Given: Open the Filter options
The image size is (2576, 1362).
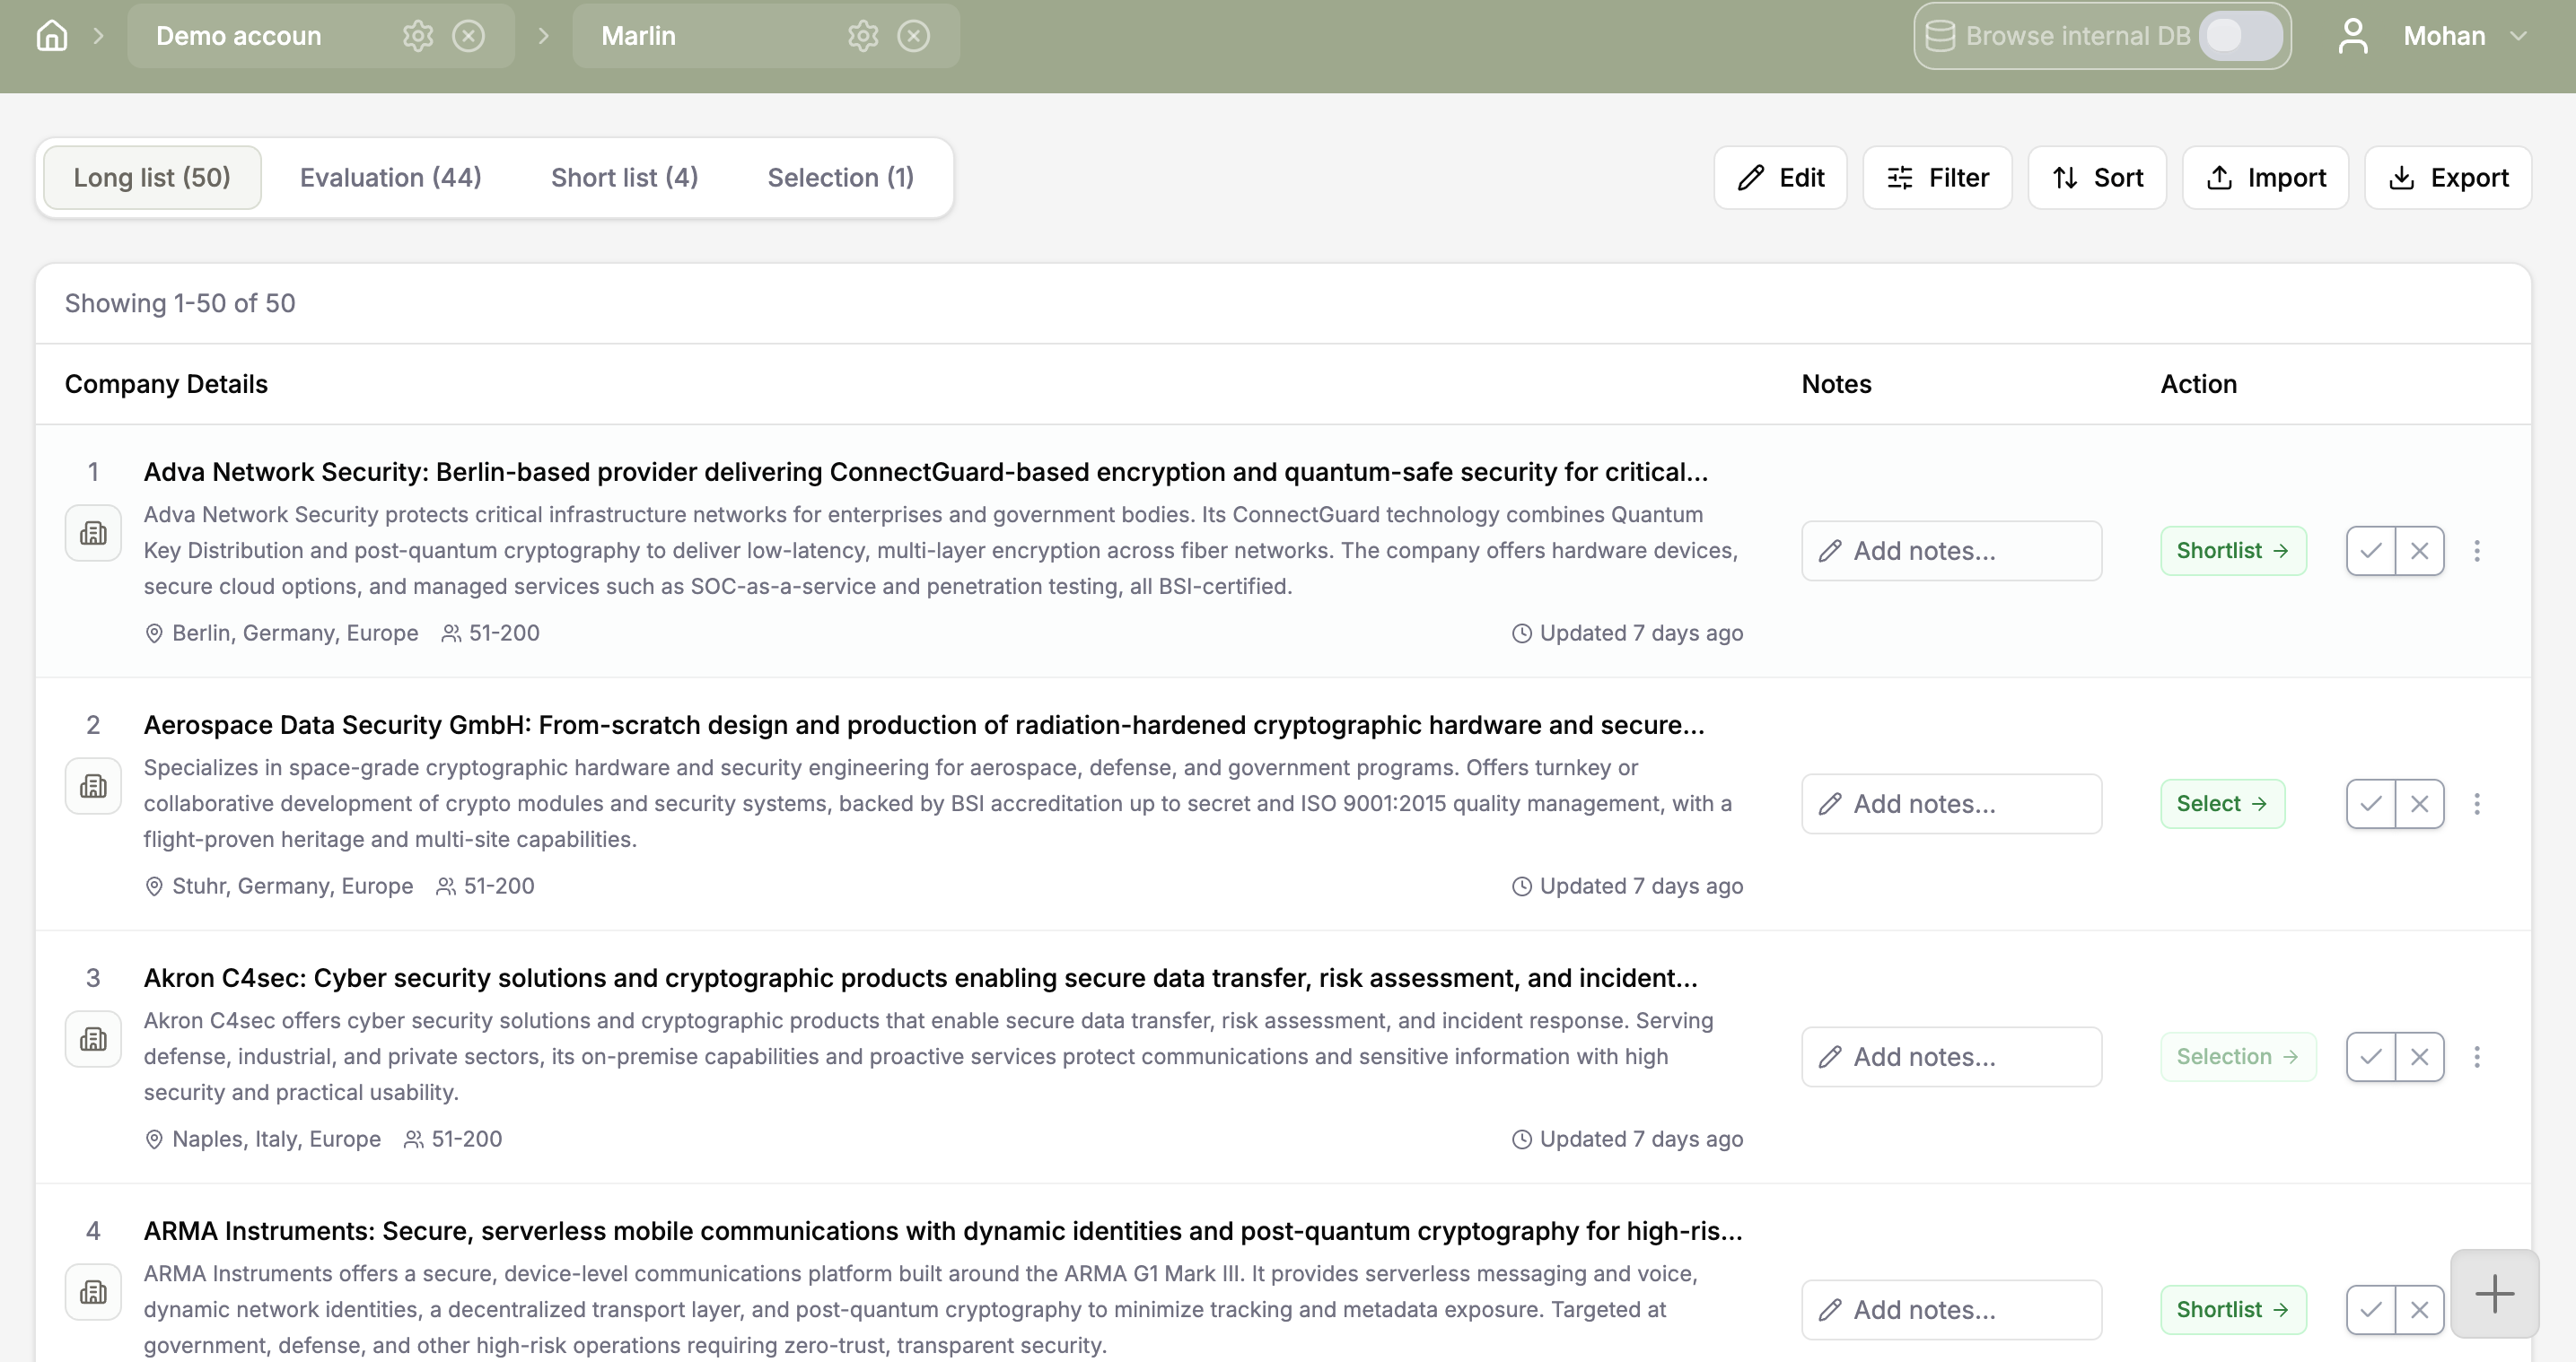Looking at the screenshot, I should pos(1937,177).
